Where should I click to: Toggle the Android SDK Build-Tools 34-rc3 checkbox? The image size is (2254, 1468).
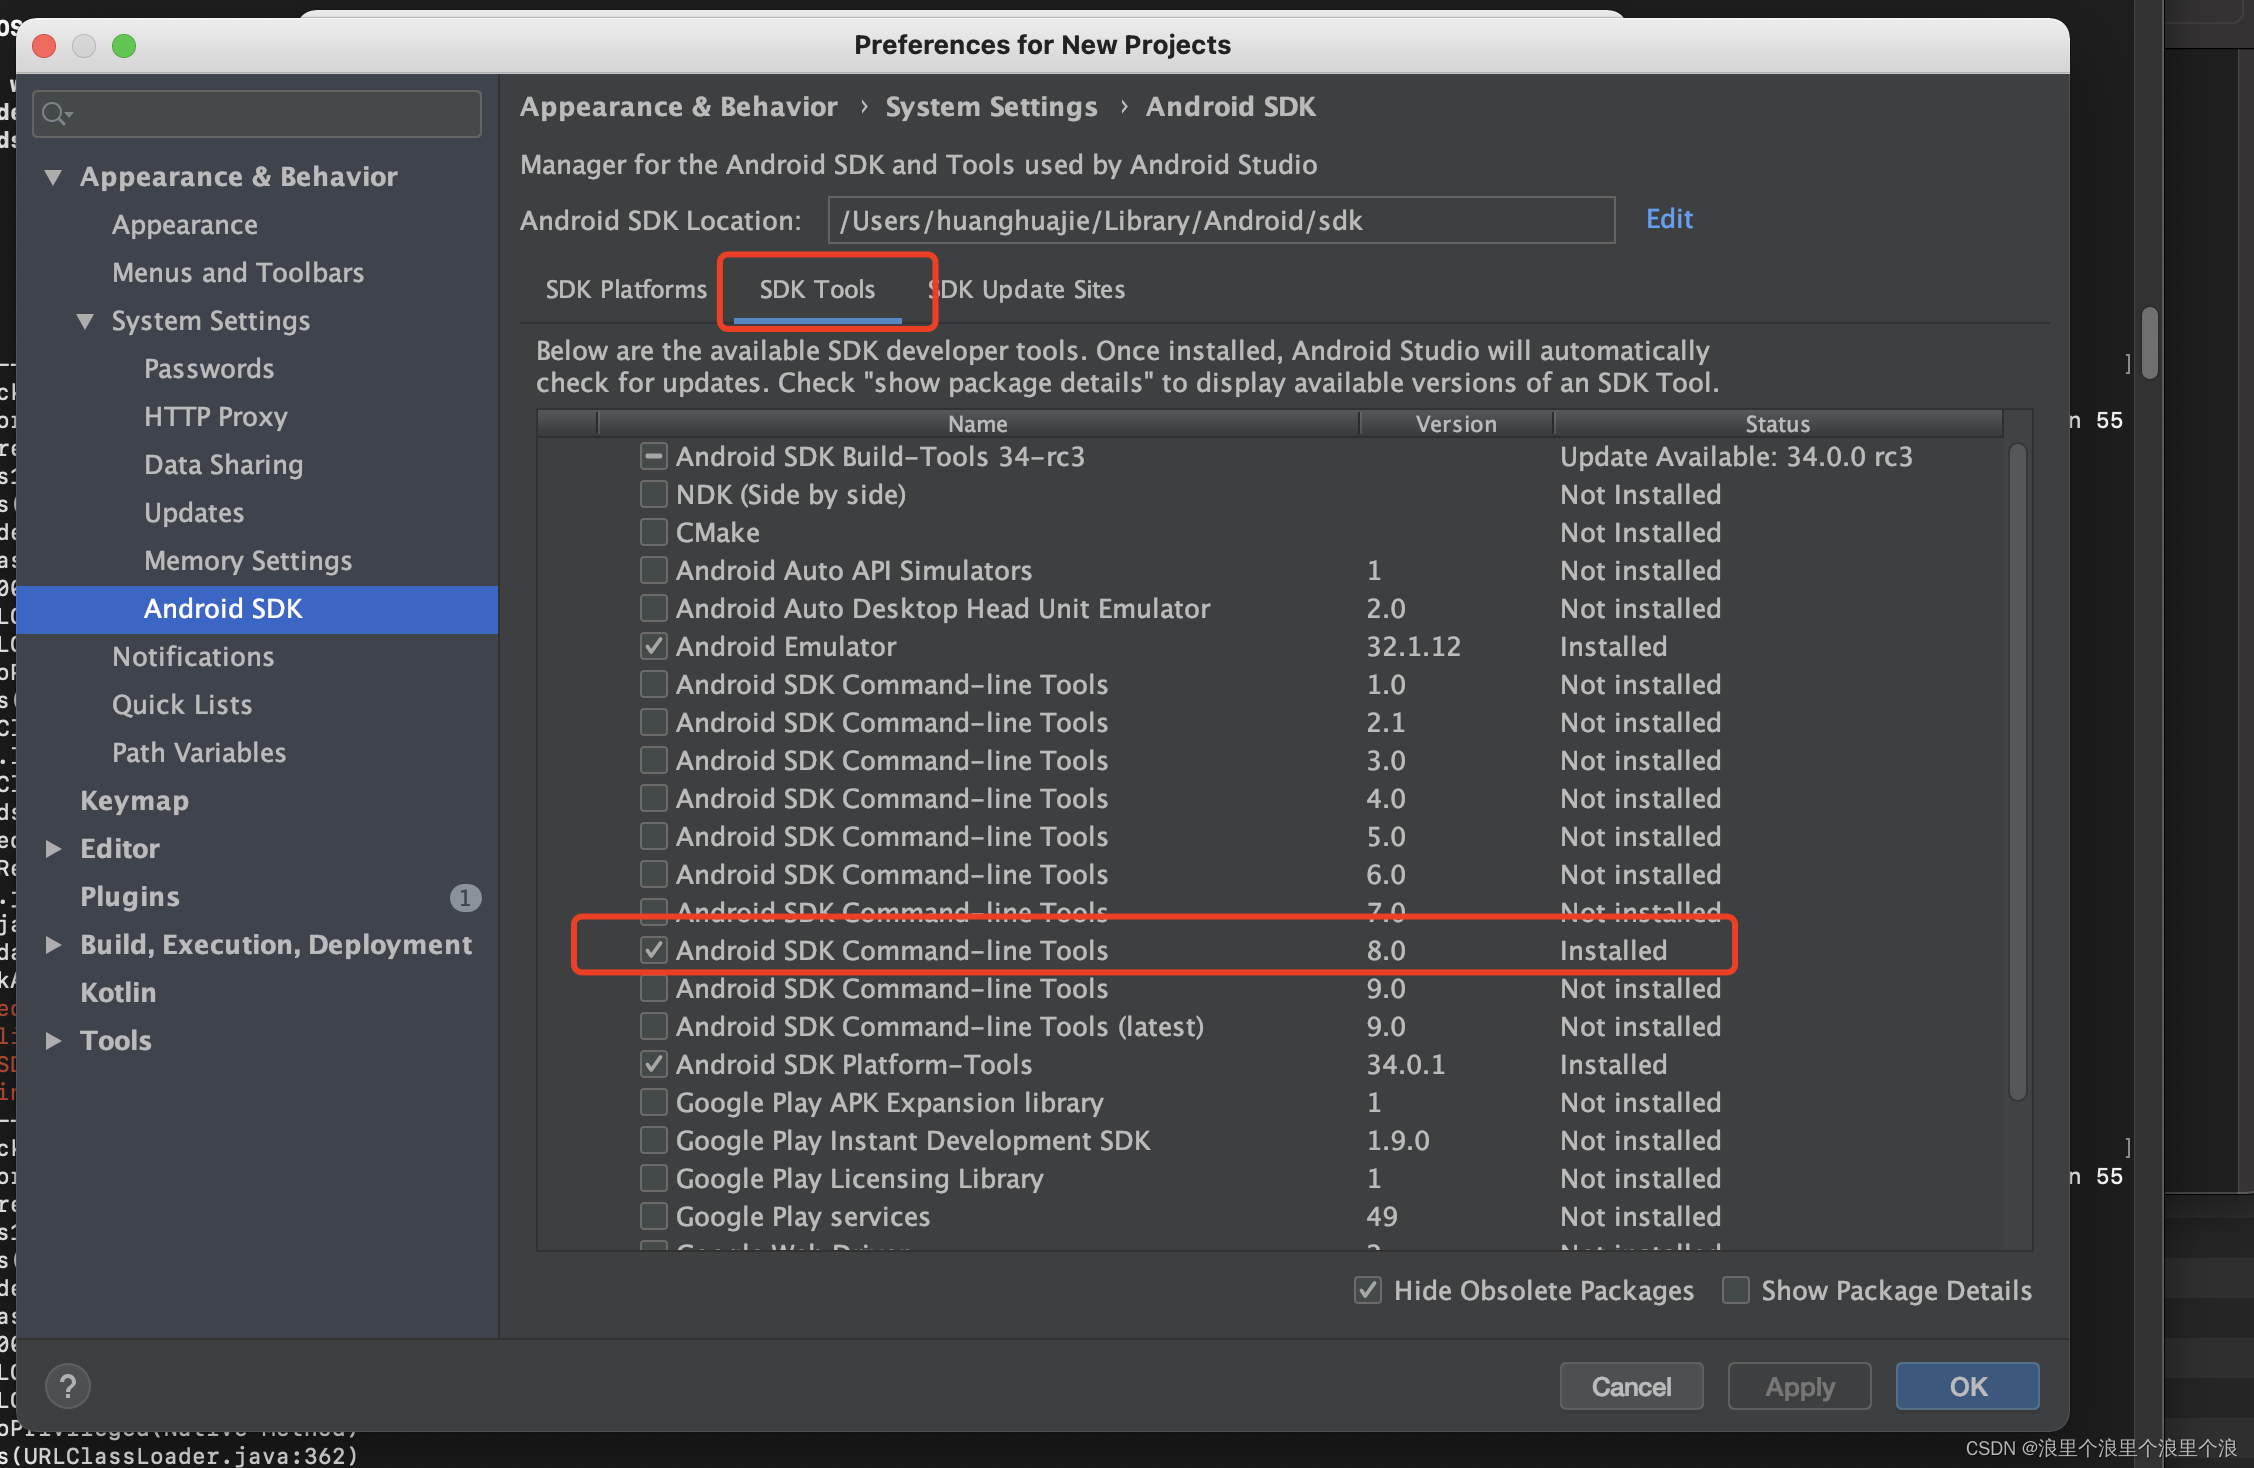653,457
